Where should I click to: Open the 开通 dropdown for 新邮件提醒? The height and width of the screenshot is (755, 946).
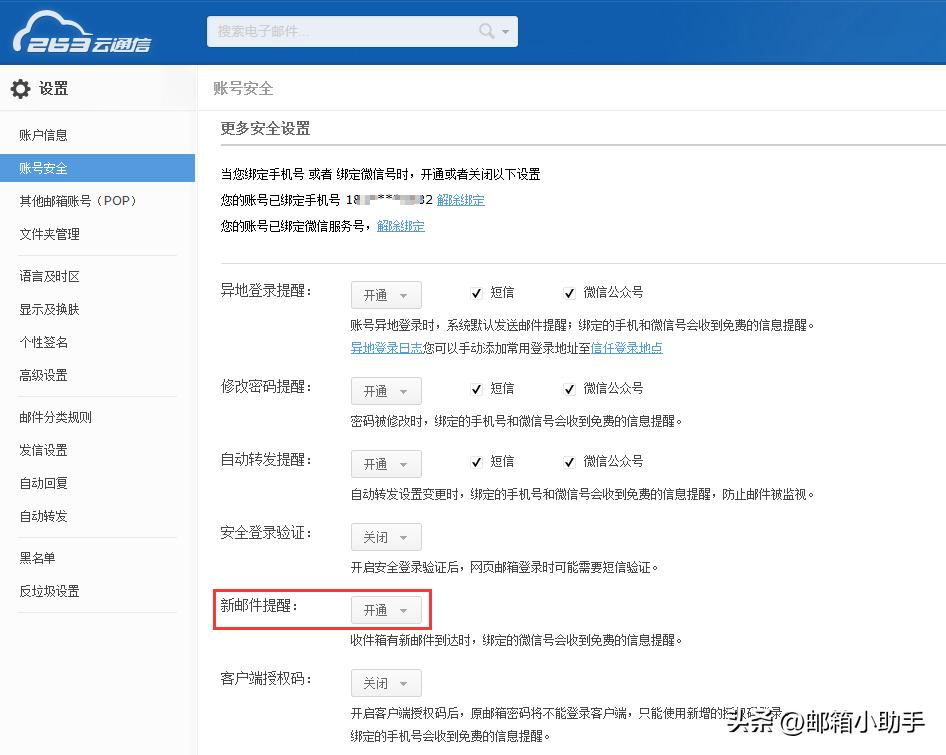click(386, 609)
